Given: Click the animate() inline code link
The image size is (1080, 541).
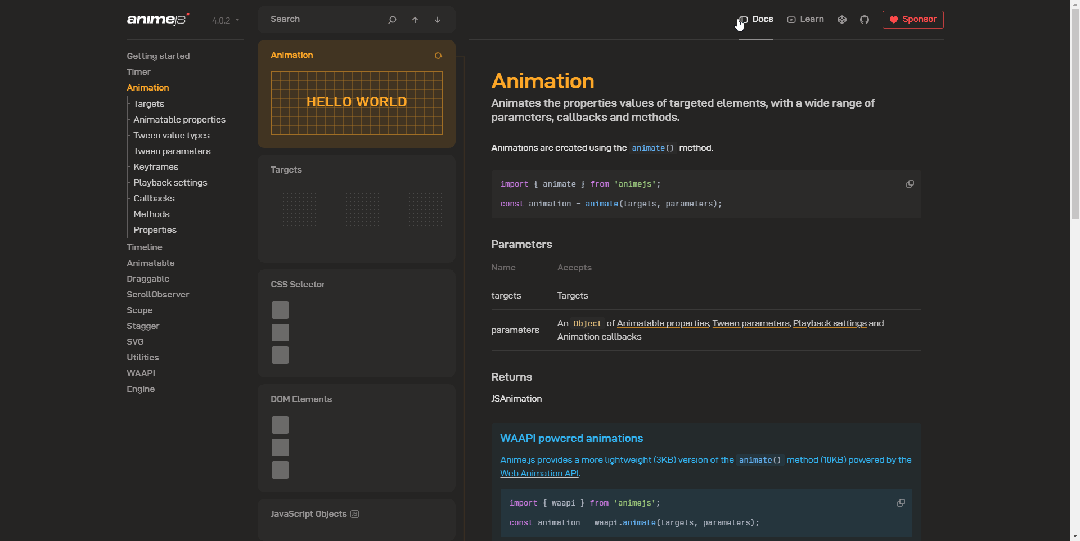Looking at the screenshot, I should coord(653,148).
